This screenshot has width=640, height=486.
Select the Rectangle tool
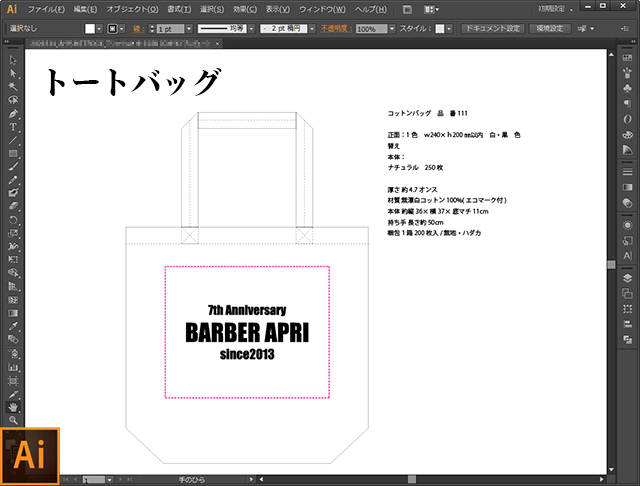[x=13, y=153]
